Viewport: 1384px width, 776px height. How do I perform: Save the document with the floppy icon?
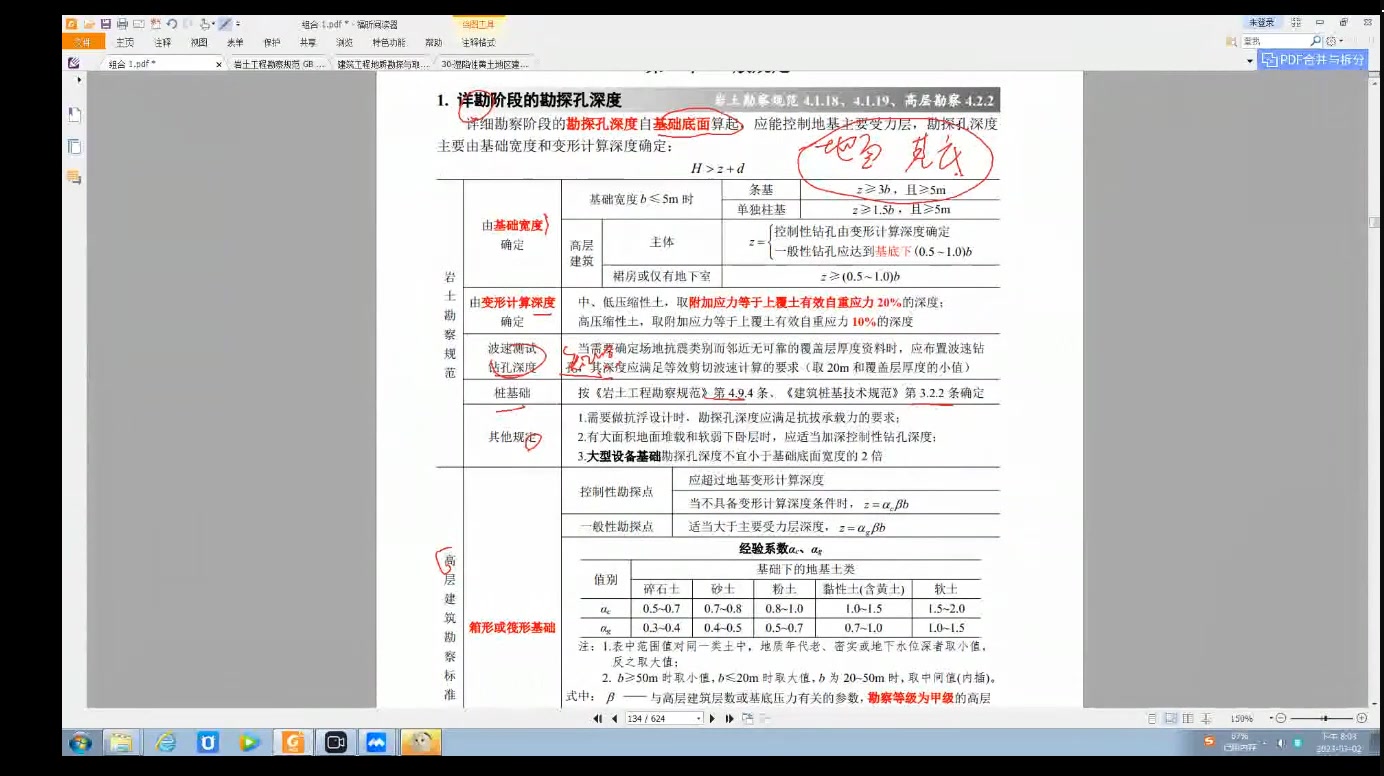105,23
